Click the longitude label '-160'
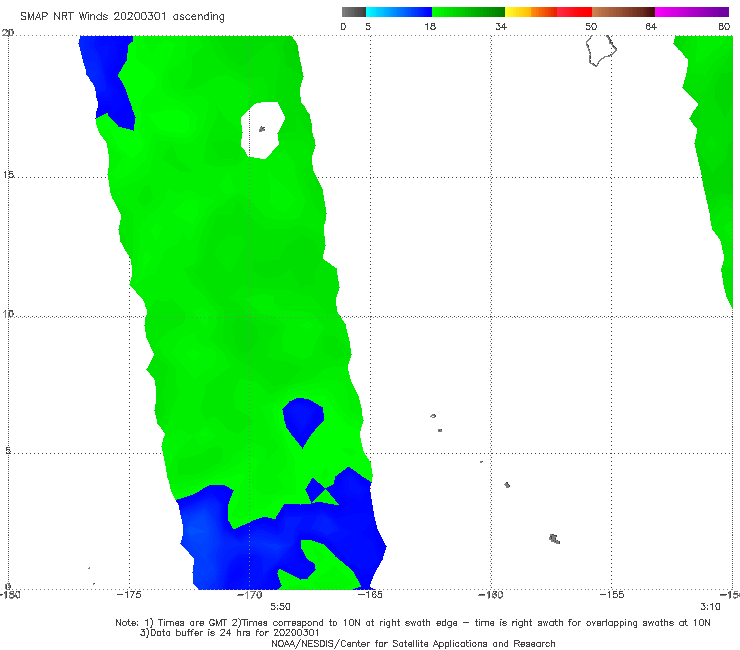Image resolution: width=740 pixels, height=650 pixels. point(491,595)
